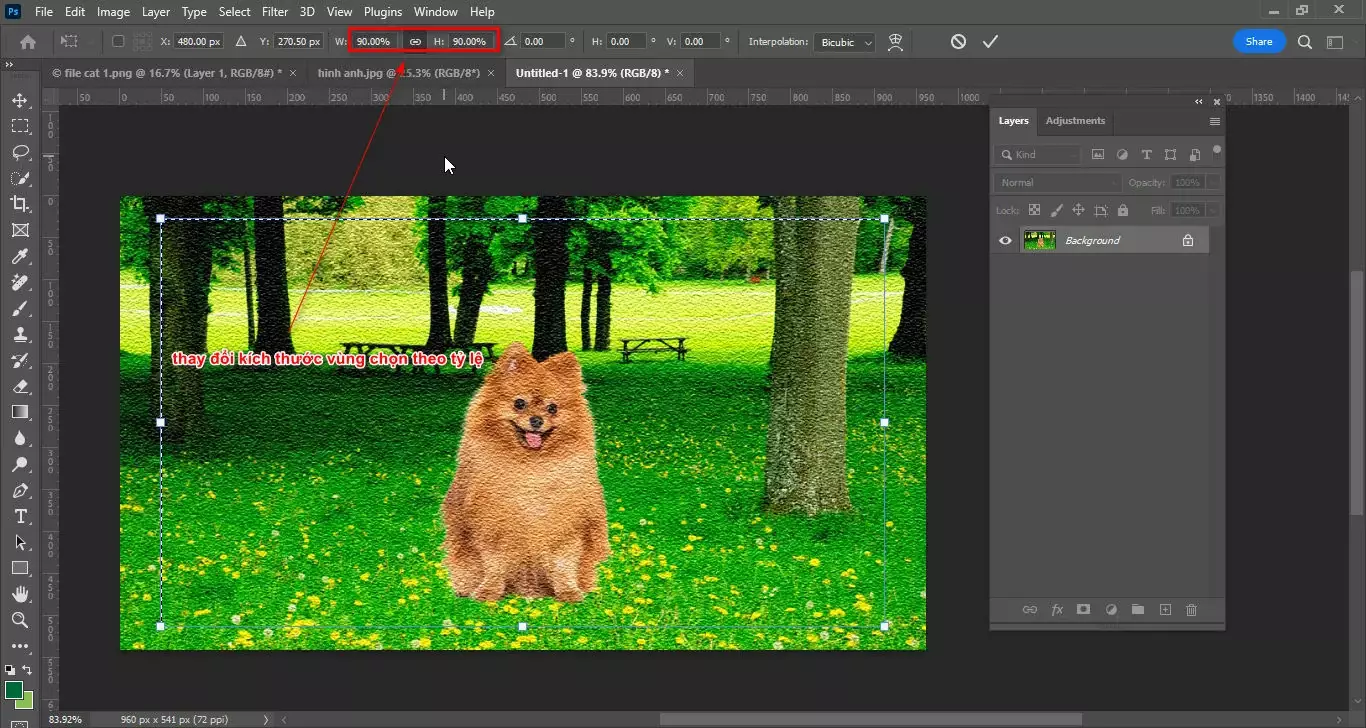The height and width of the screenshot is (728, 1366).
Task: Select the Clone Stamp tool
Action: (x=20, y=334)
